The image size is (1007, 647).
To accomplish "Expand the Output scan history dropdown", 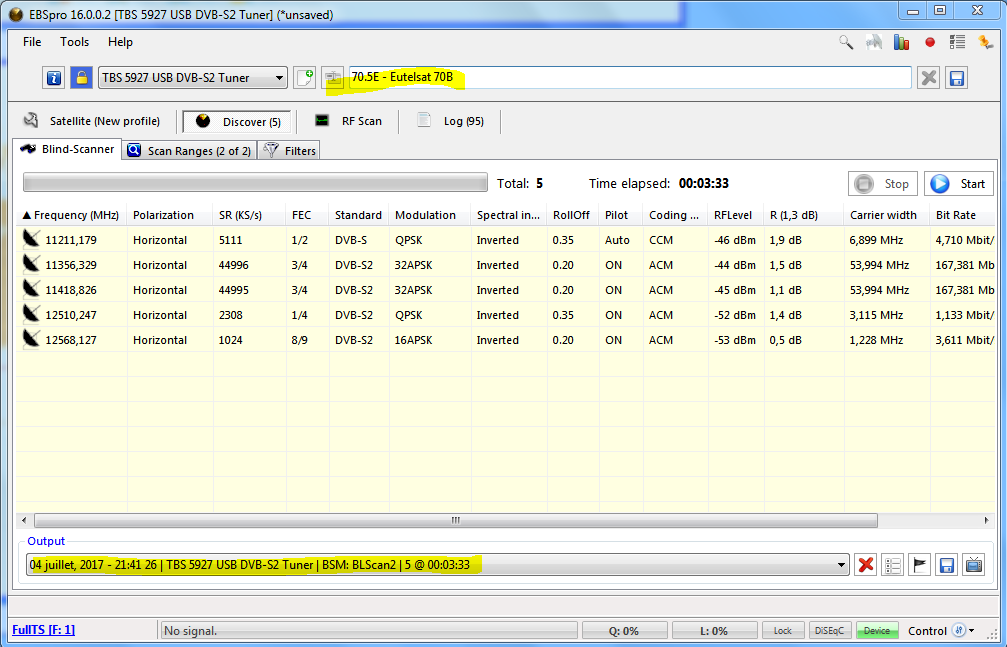I will (841, 565).
